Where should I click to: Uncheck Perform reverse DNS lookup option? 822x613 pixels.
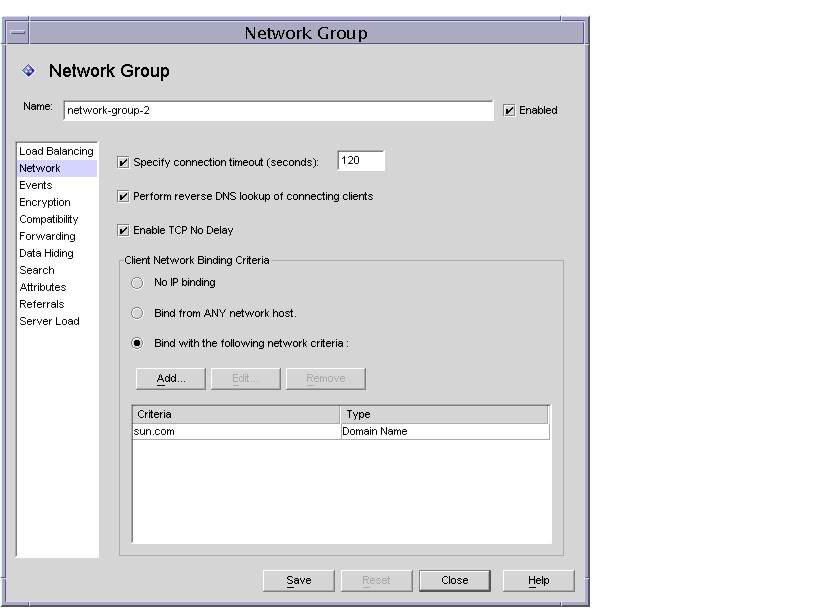pos(124,196)
